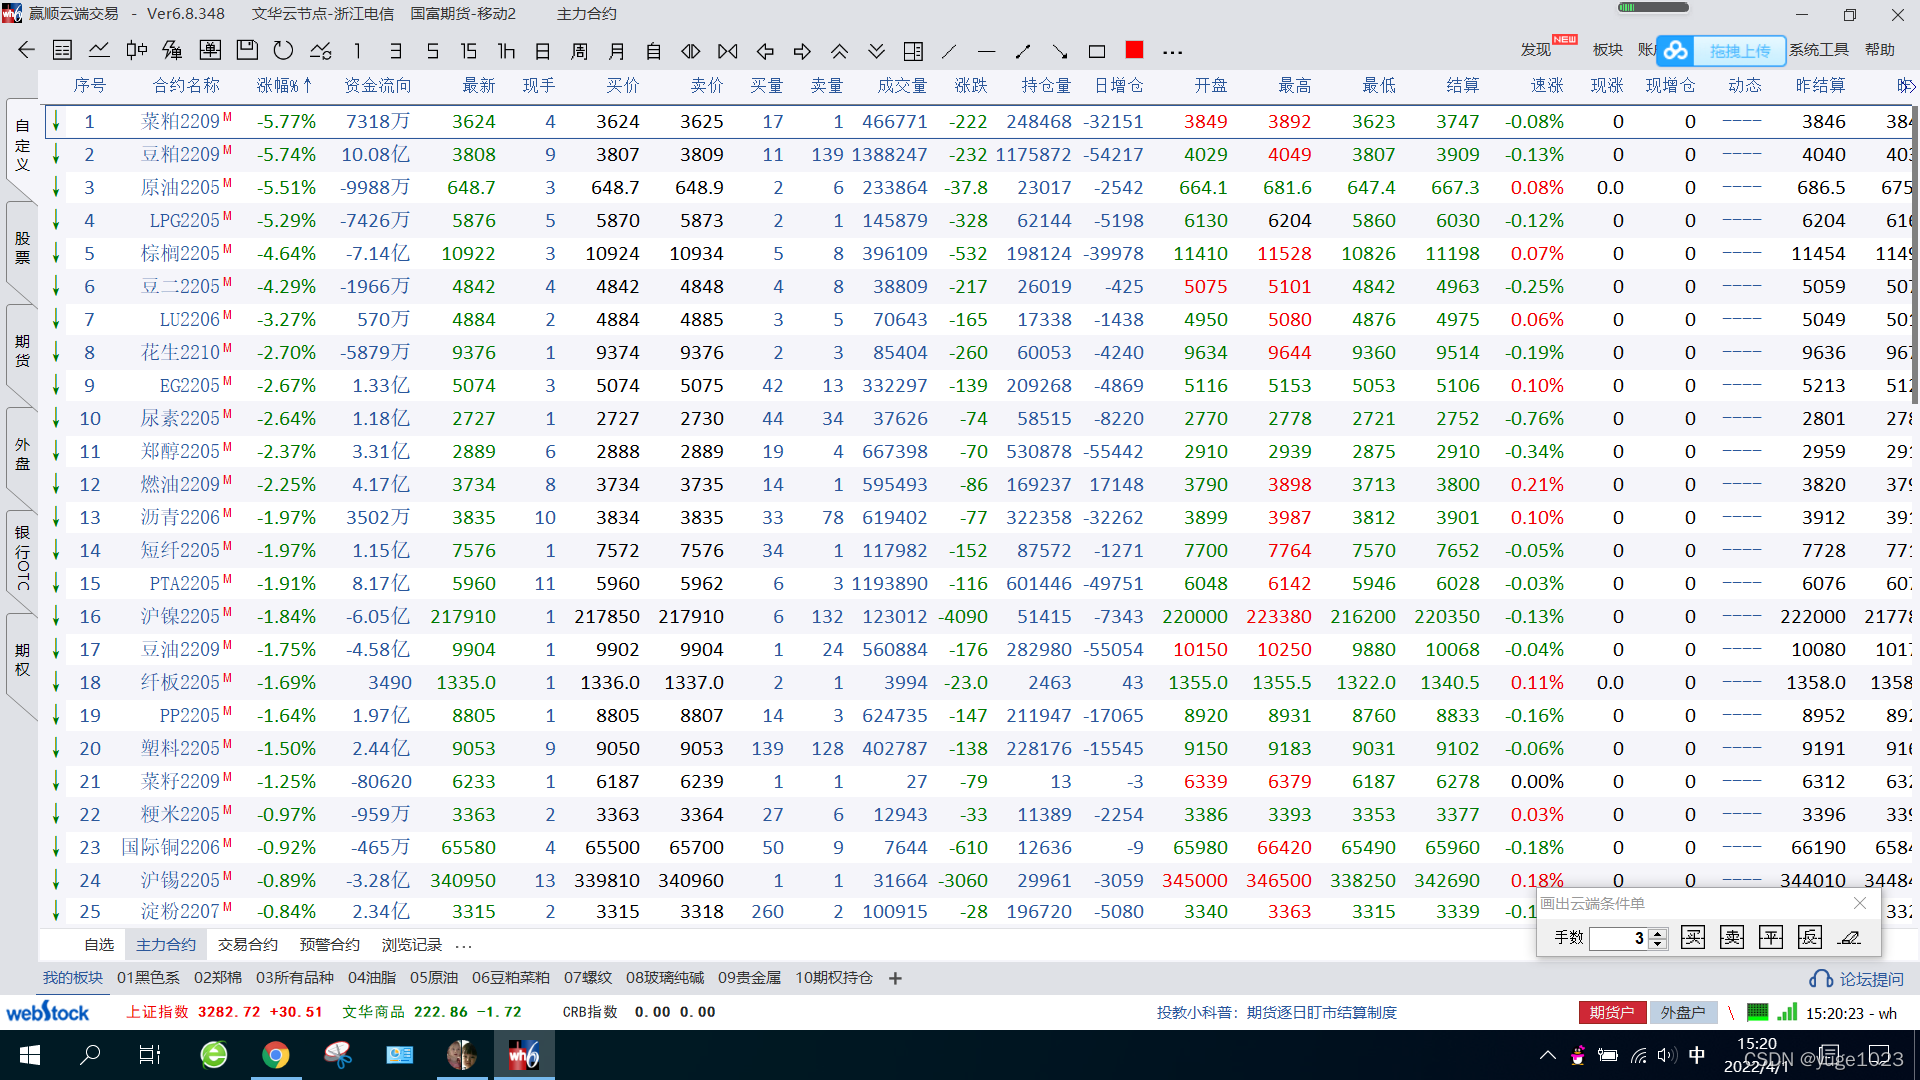Select the 期货 side tab

click(x=22, y=350)
